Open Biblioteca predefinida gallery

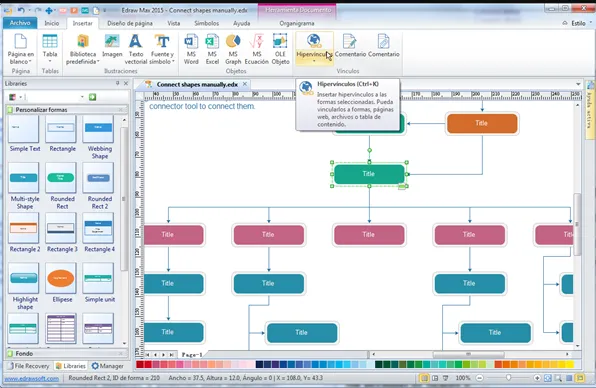coord(82,49)
